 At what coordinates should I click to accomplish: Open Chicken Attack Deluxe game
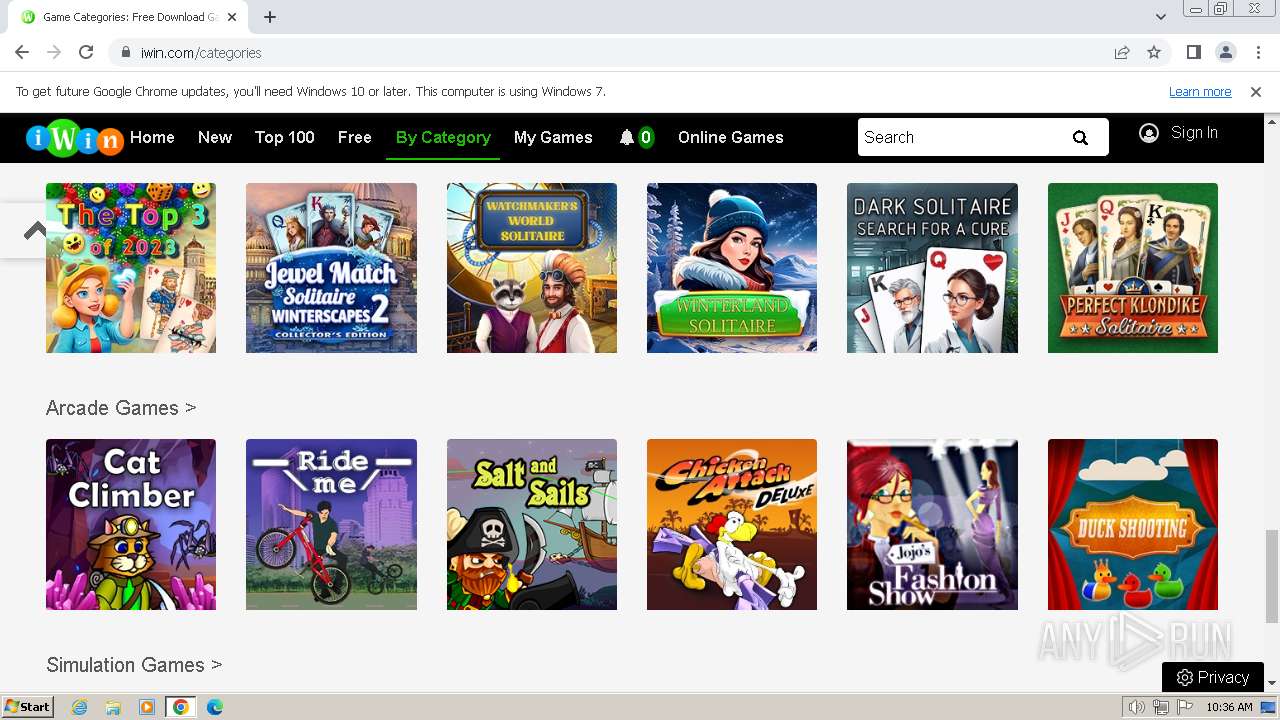(732, 524)
